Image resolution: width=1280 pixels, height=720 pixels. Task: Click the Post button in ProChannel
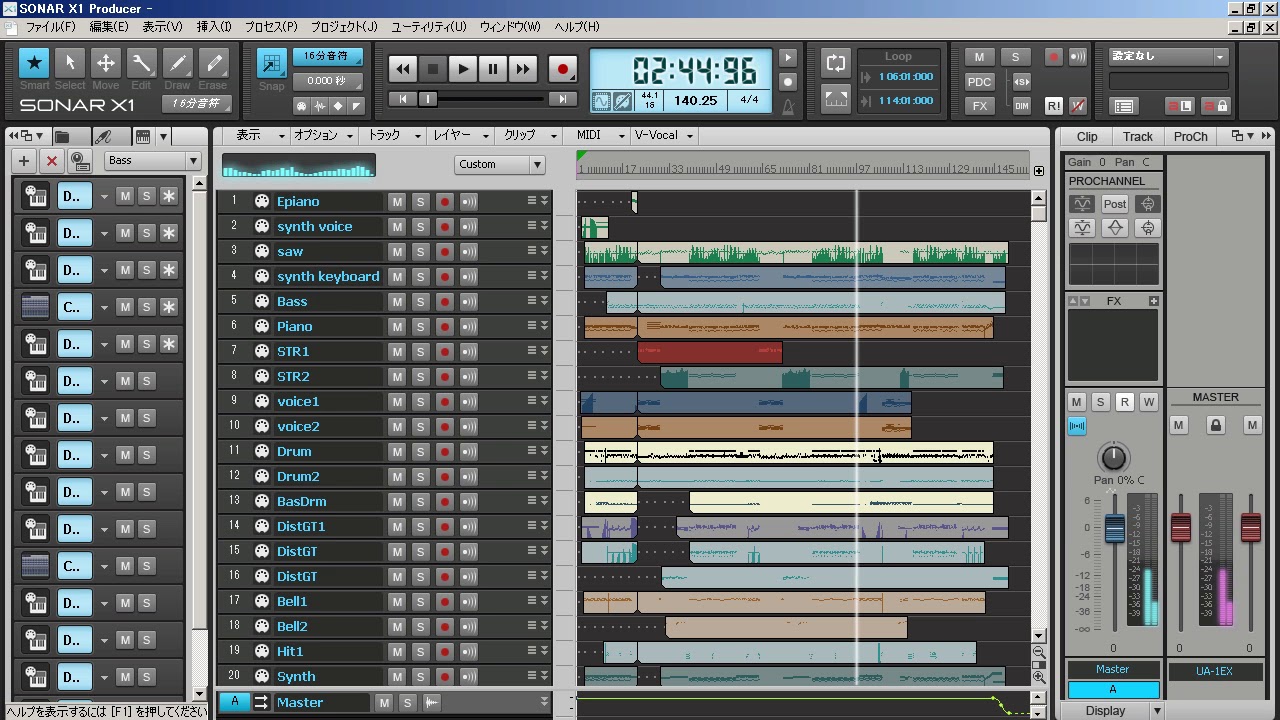coord(1115,204)
